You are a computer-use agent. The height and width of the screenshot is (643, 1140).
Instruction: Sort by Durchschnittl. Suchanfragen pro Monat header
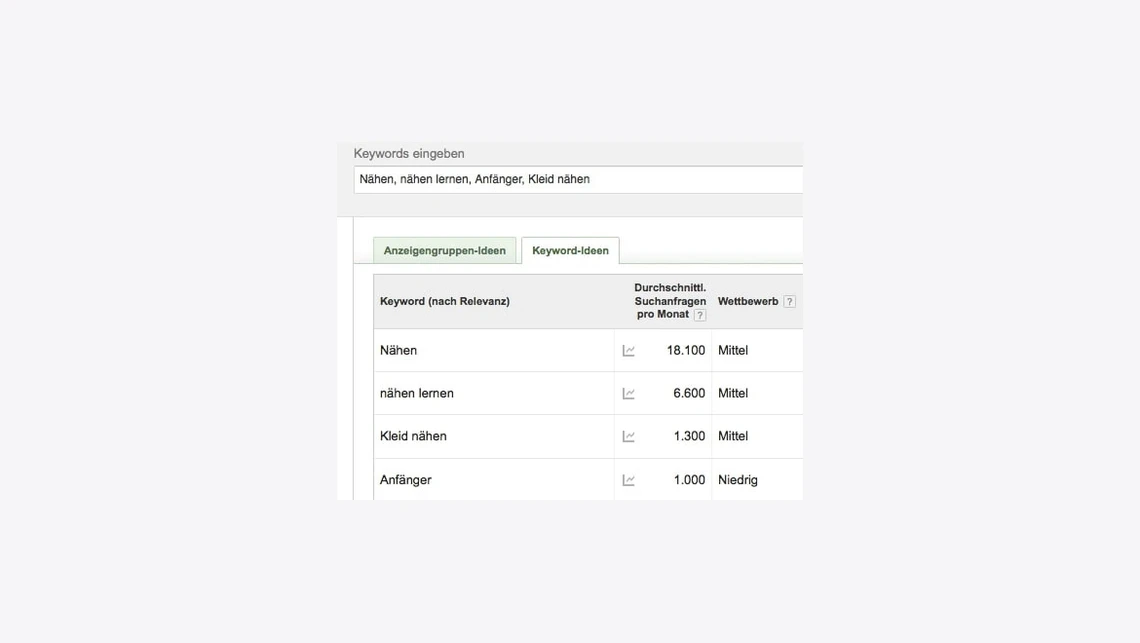coord(668,301)
